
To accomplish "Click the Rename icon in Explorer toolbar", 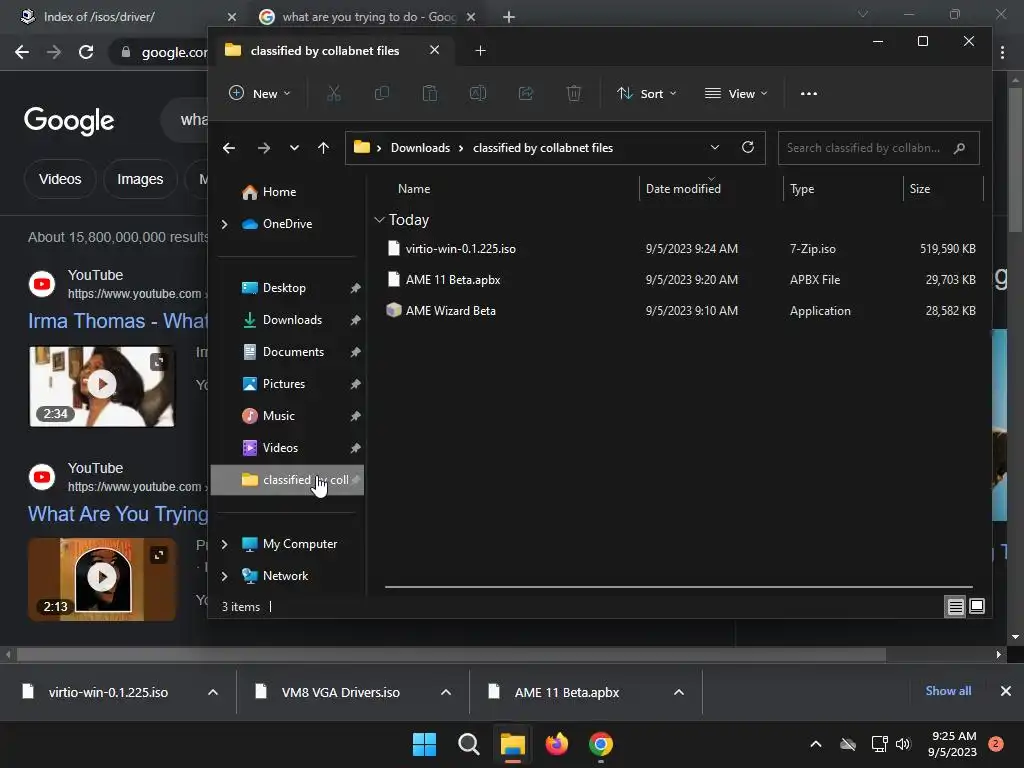I will coord(477,93).
